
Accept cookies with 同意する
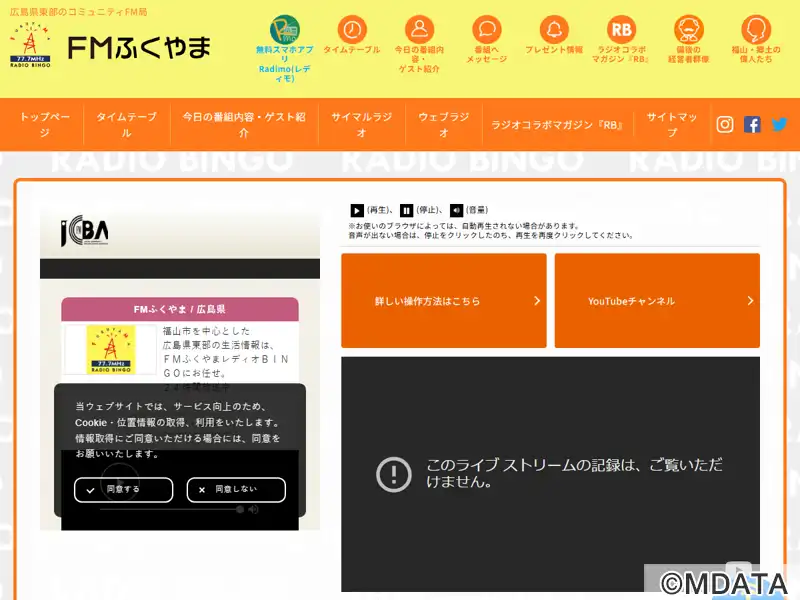pyautogui.click(x=123, y=490)
